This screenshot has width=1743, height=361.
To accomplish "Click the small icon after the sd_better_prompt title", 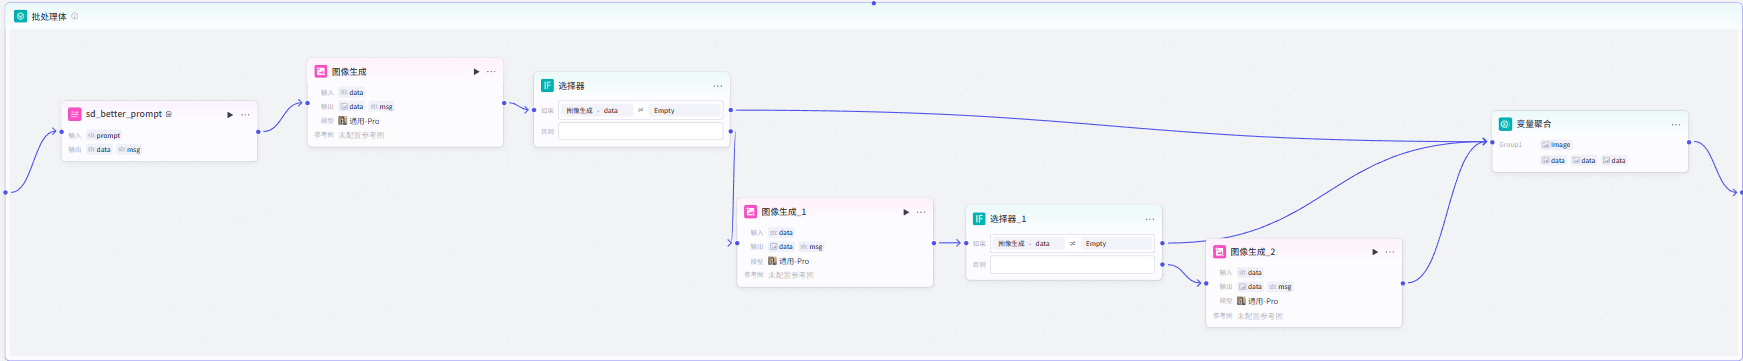I will 169,114.
